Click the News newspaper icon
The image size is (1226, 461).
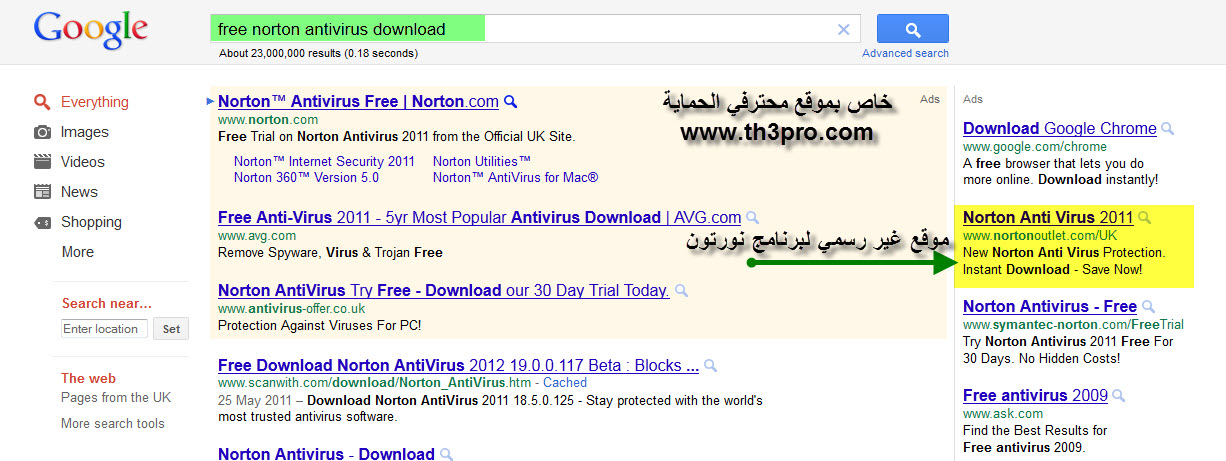tap(42, 192)
